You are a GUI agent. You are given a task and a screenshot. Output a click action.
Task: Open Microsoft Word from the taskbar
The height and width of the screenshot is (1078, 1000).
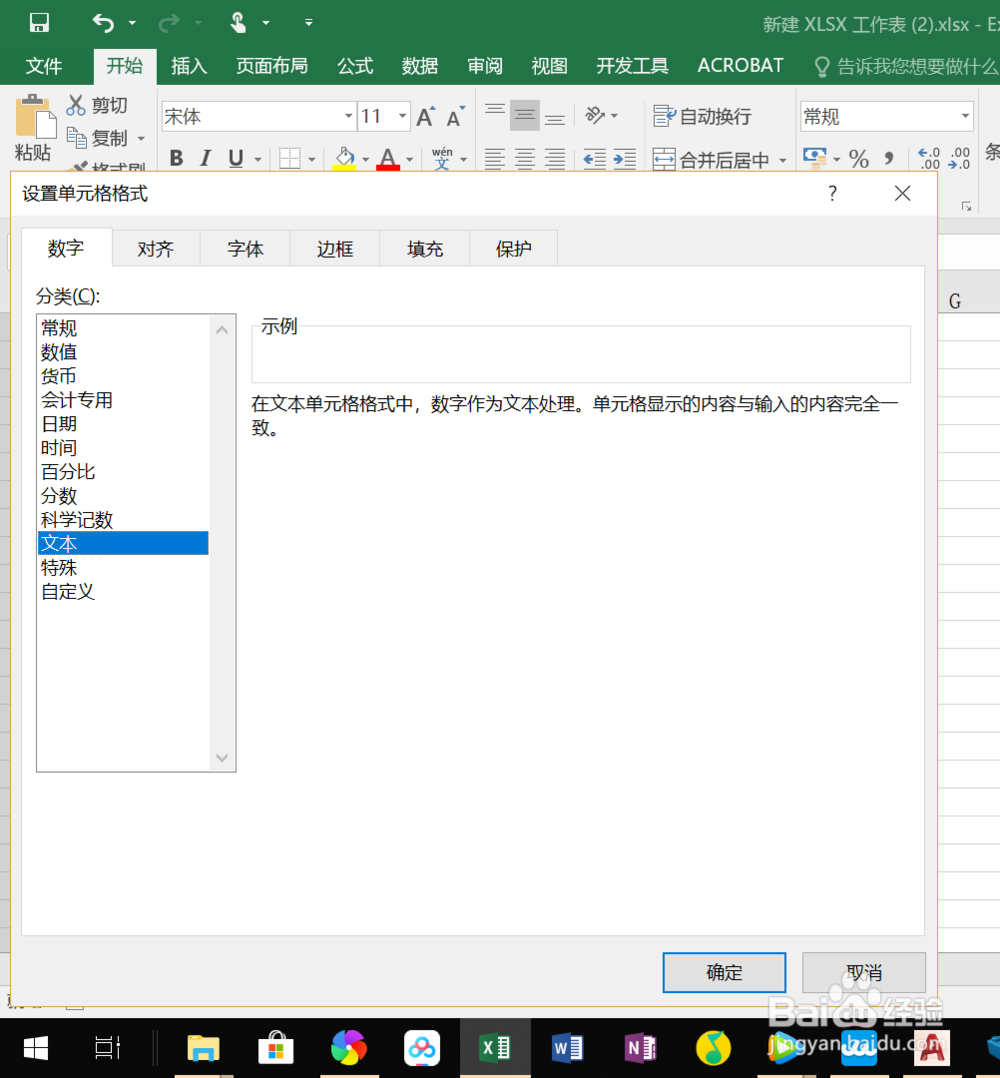coord(567,1048)
